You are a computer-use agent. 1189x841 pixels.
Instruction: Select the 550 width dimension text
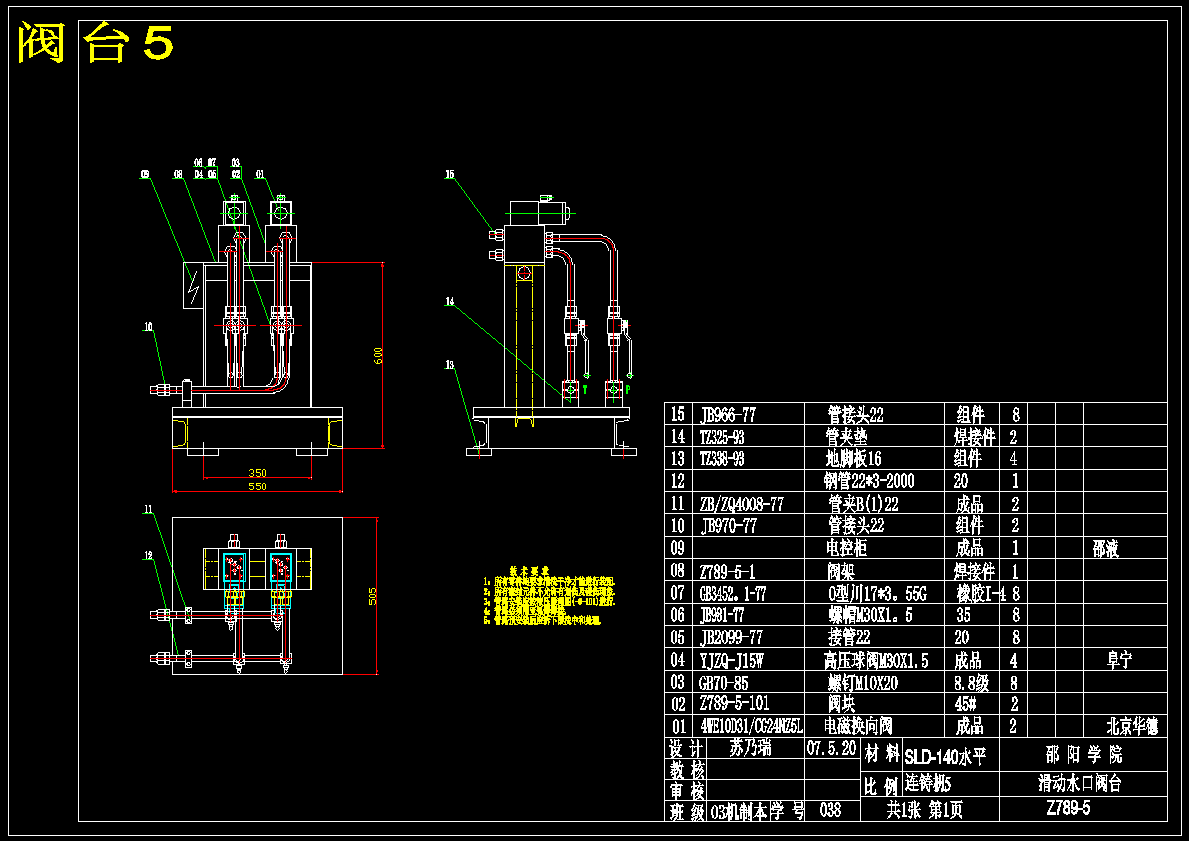point(257,486)
